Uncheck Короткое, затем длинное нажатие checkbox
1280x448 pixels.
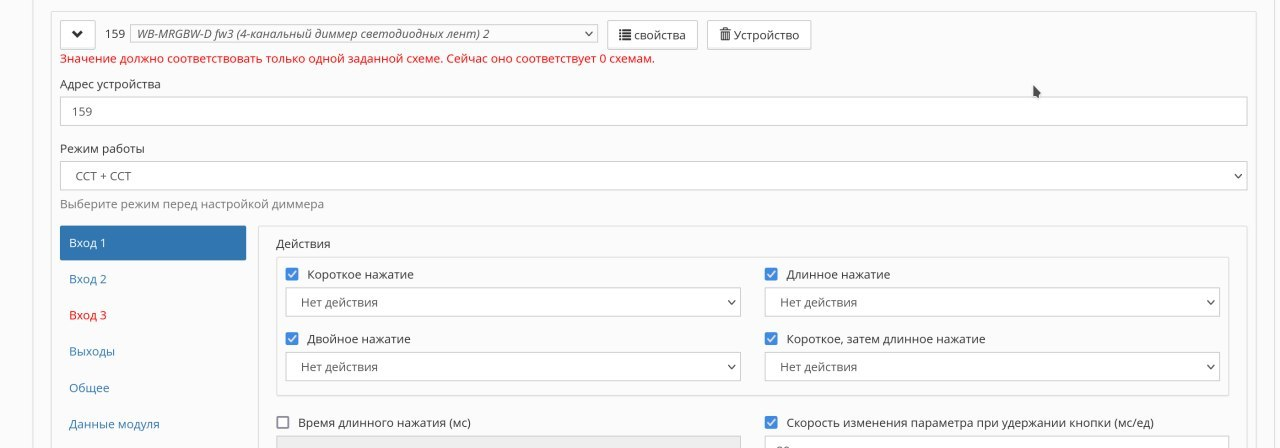(771, 339)
